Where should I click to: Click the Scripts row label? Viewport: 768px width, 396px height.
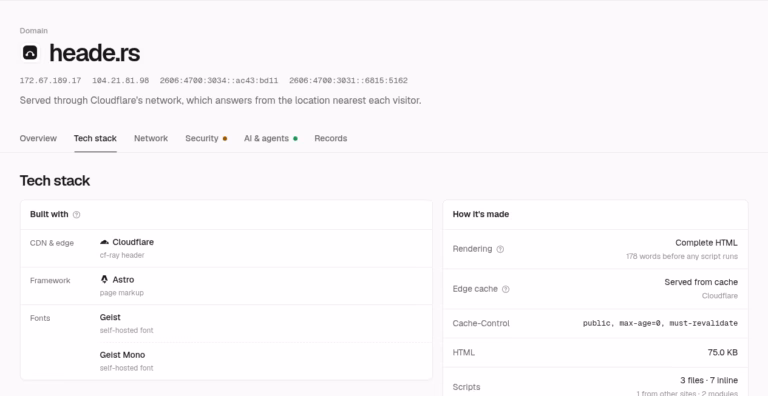tap(466, 387)
